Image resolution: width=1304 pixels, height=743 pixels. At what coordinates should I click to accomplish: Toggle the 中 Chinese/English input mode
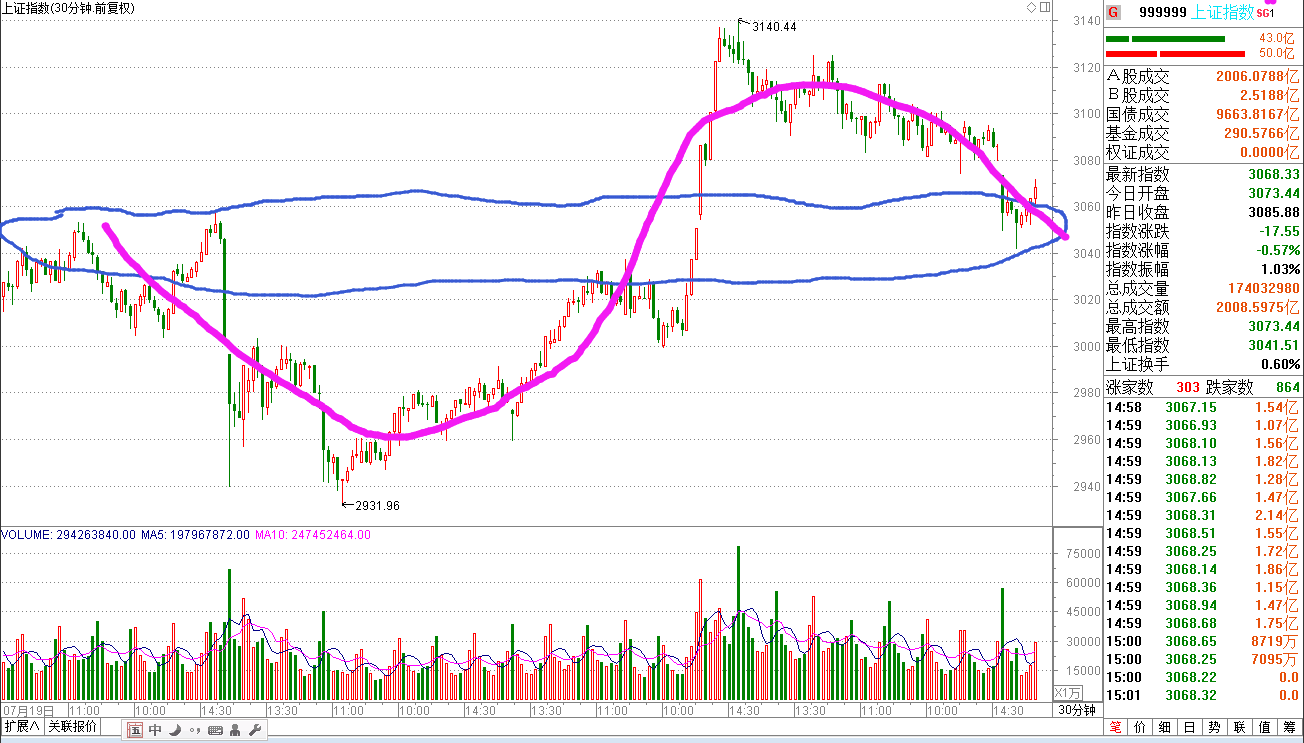tap(155, 731)
